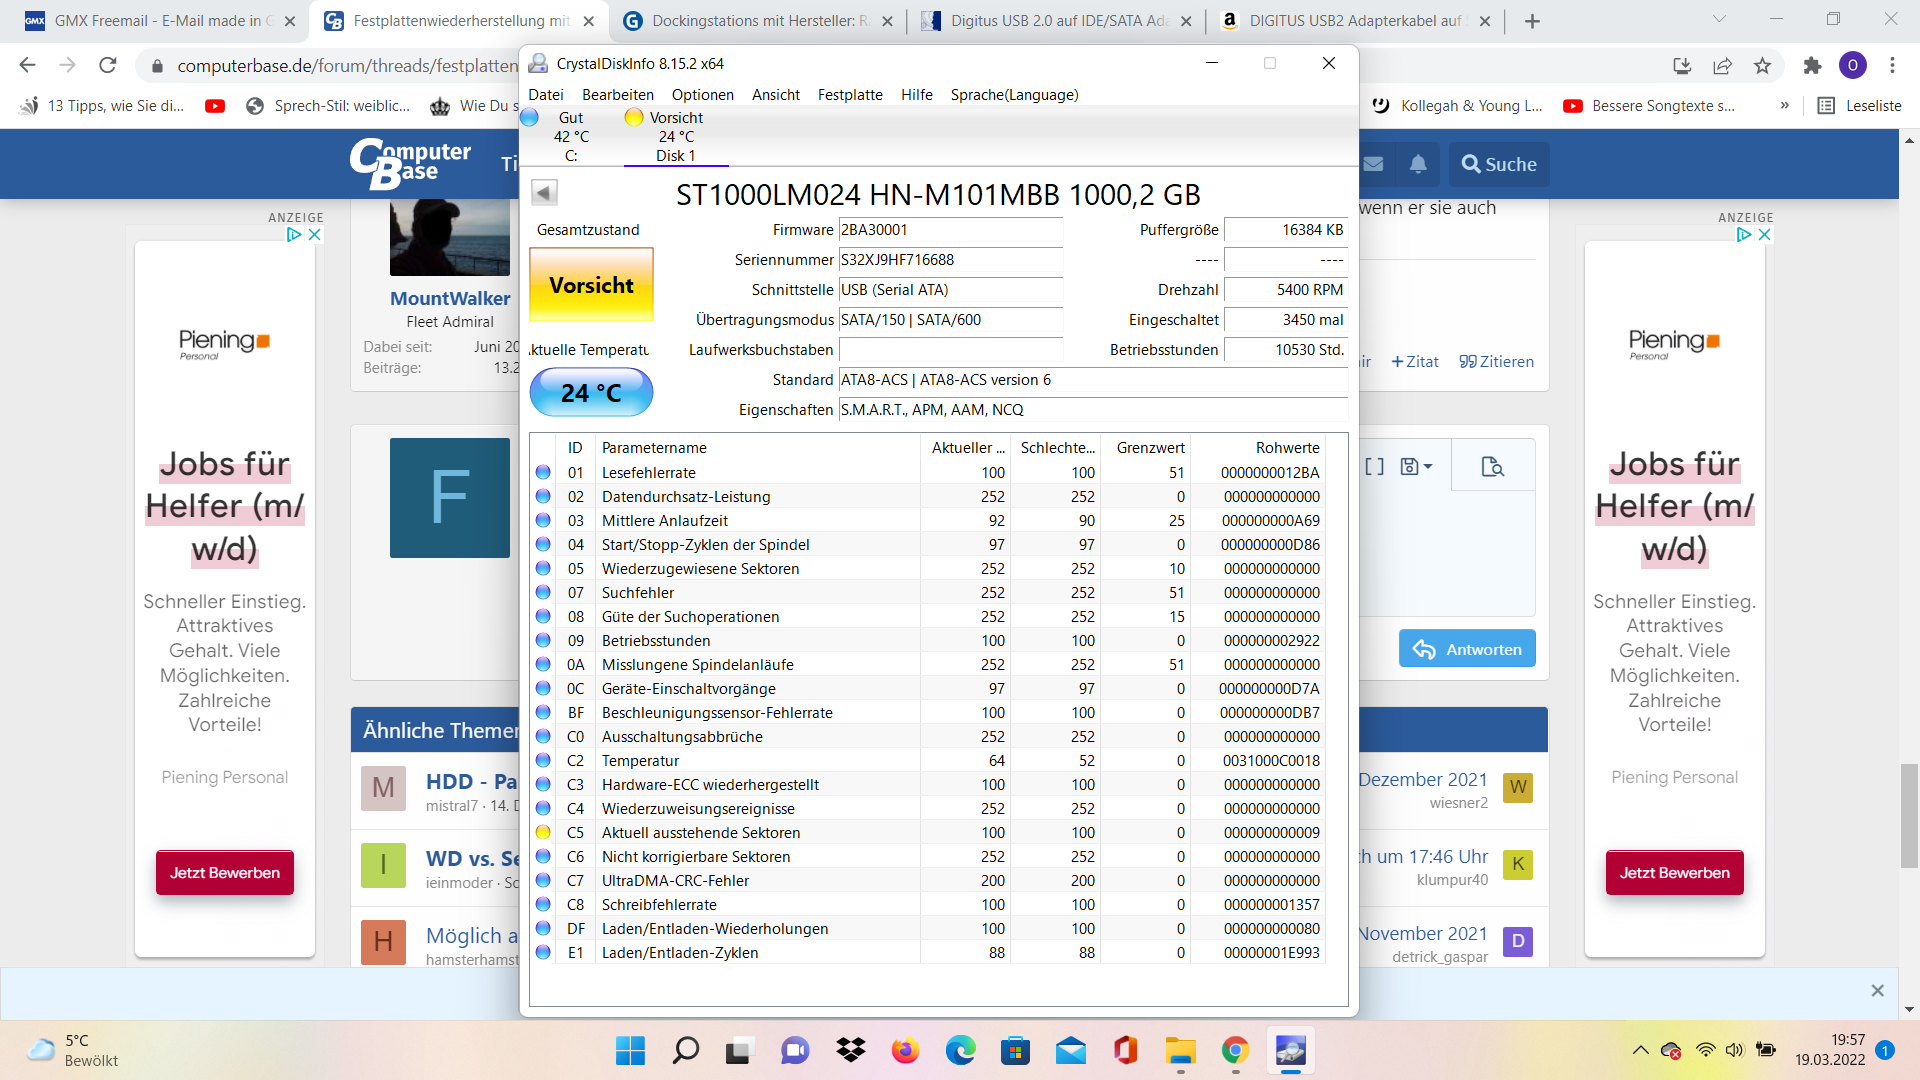The height and width of the screenshot is (1080, 1920).
Task: Select the Disk 1 Vorsicht status icon
Action: (633, 118)
